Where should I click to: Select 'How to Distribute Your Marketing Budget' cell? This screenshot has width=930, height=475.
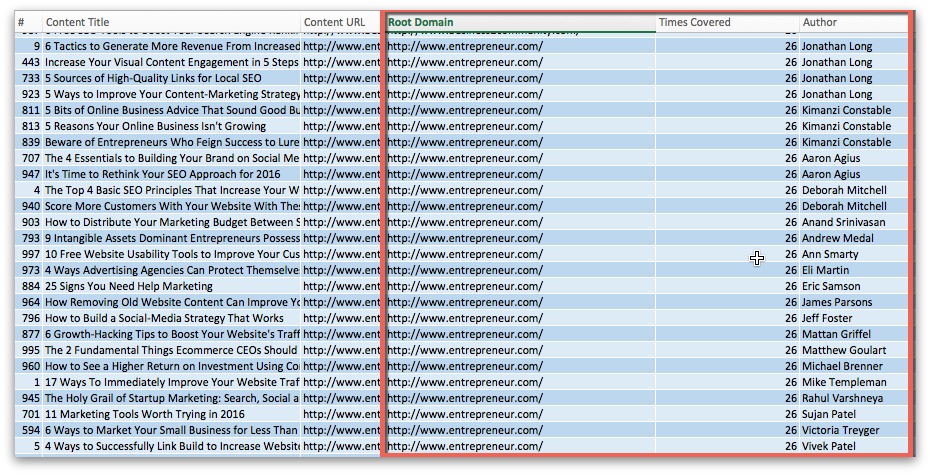tap(171, 222)
